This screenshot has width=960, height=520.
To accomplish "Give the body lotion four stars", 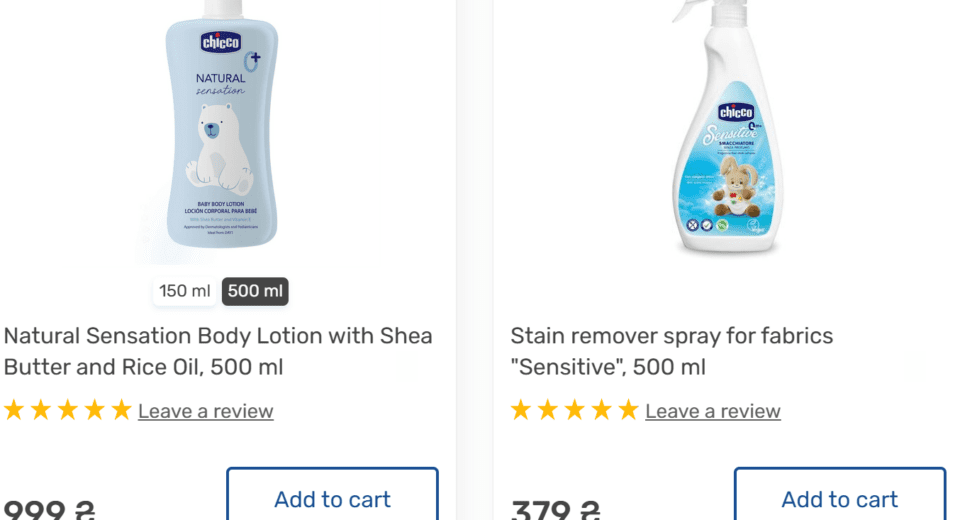I will pos(95,410).
